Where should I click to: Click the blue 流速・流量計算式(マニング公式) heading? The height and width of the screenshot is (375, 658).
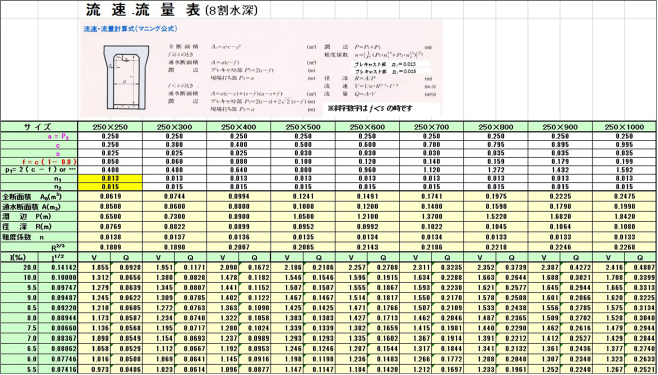click(131, 29)
